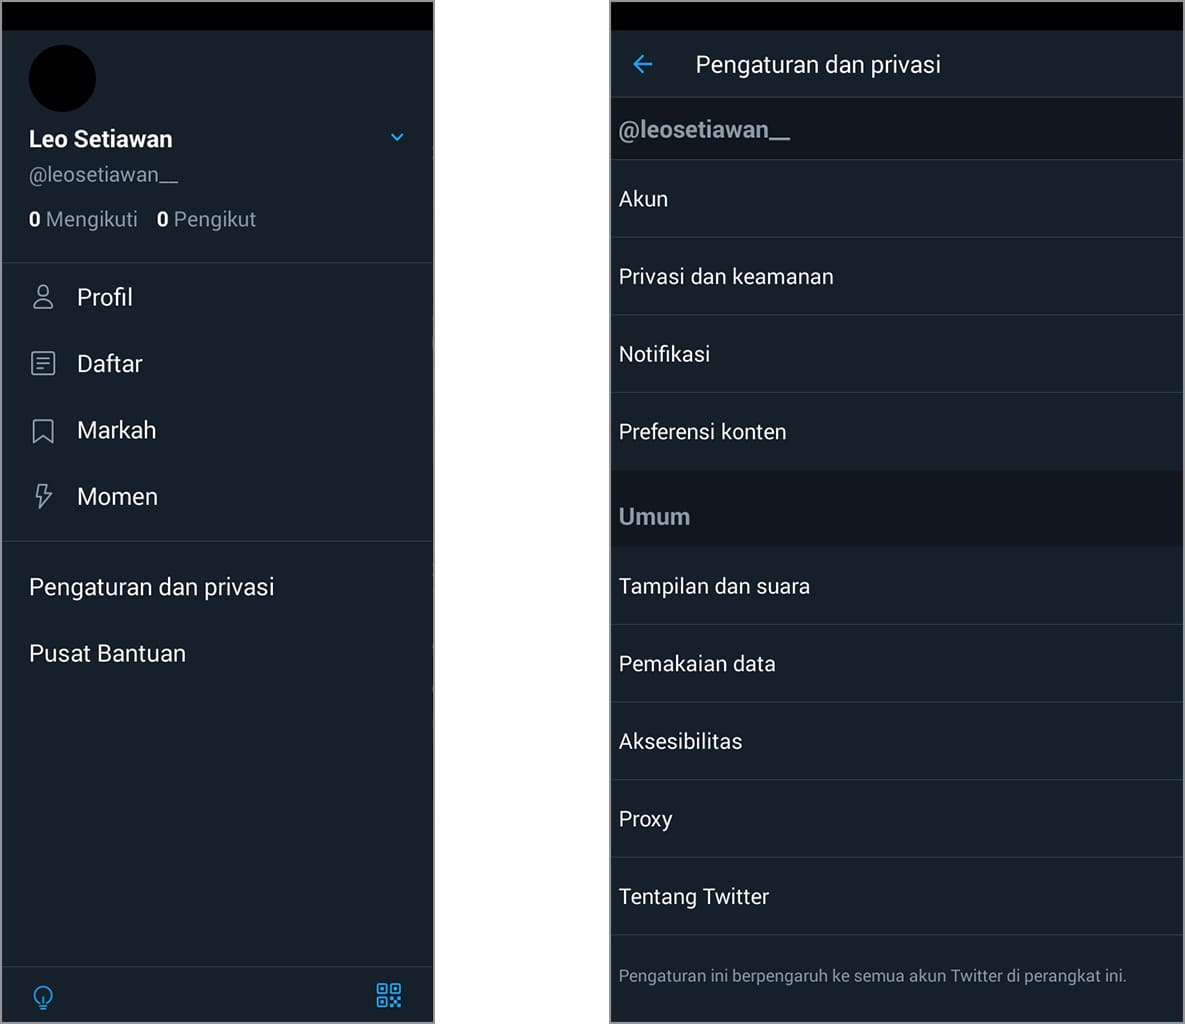Open the lightbulb dark mode icon
This screenshot has height=1024, width=1185.
(43, 996)
